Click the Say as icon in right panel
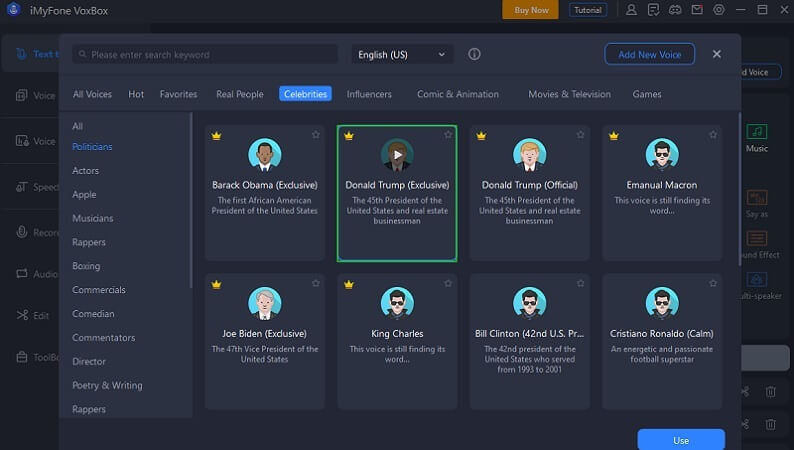 pyautogui.click(x=757, y=197)
